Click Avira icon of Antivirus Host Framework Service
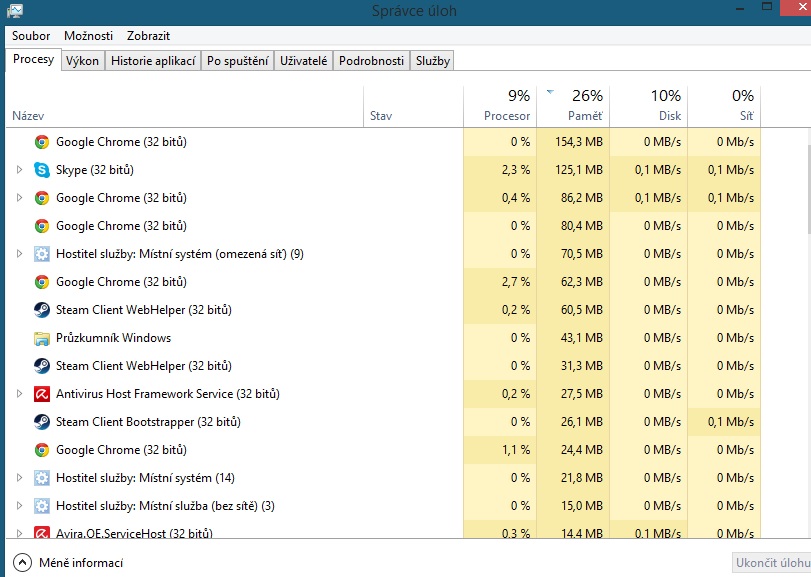 (42, 394)
